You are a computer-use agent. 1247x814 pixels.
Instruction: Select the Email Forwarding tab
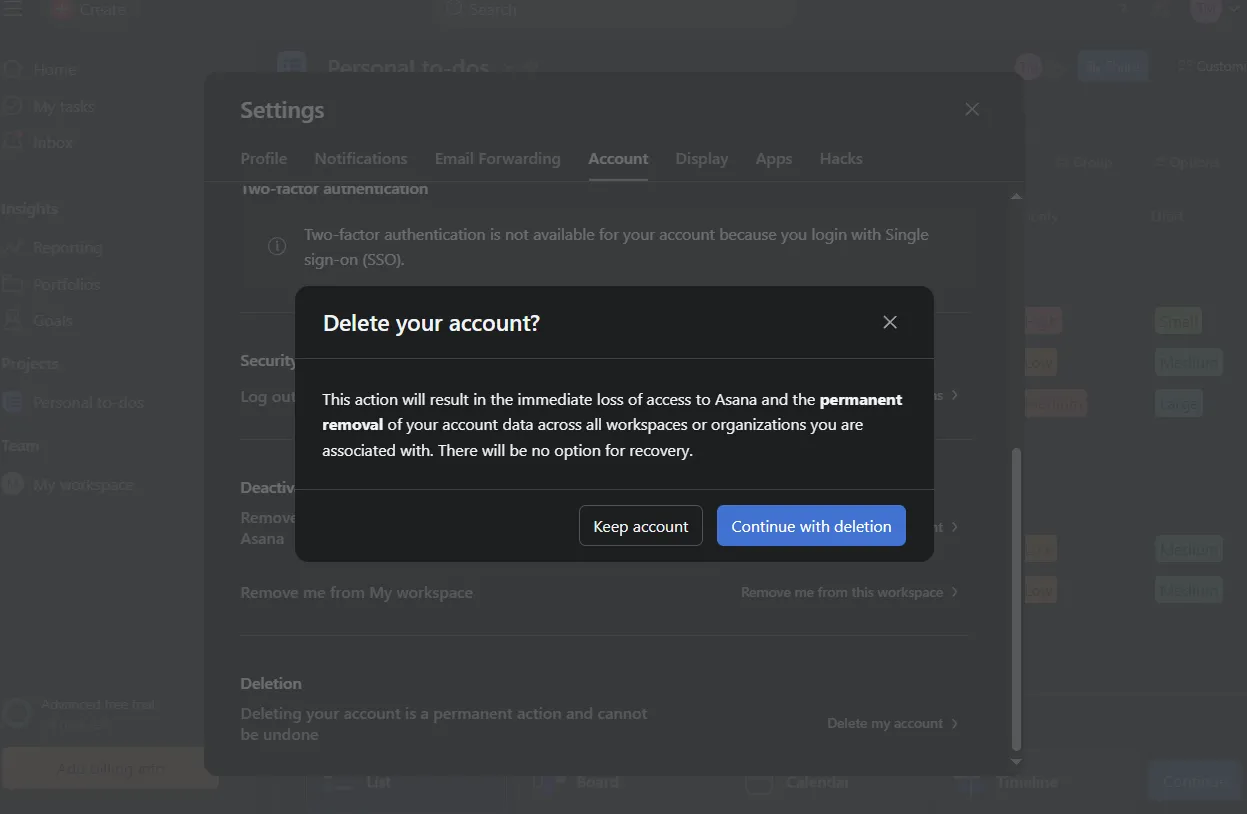pos(497,159)
